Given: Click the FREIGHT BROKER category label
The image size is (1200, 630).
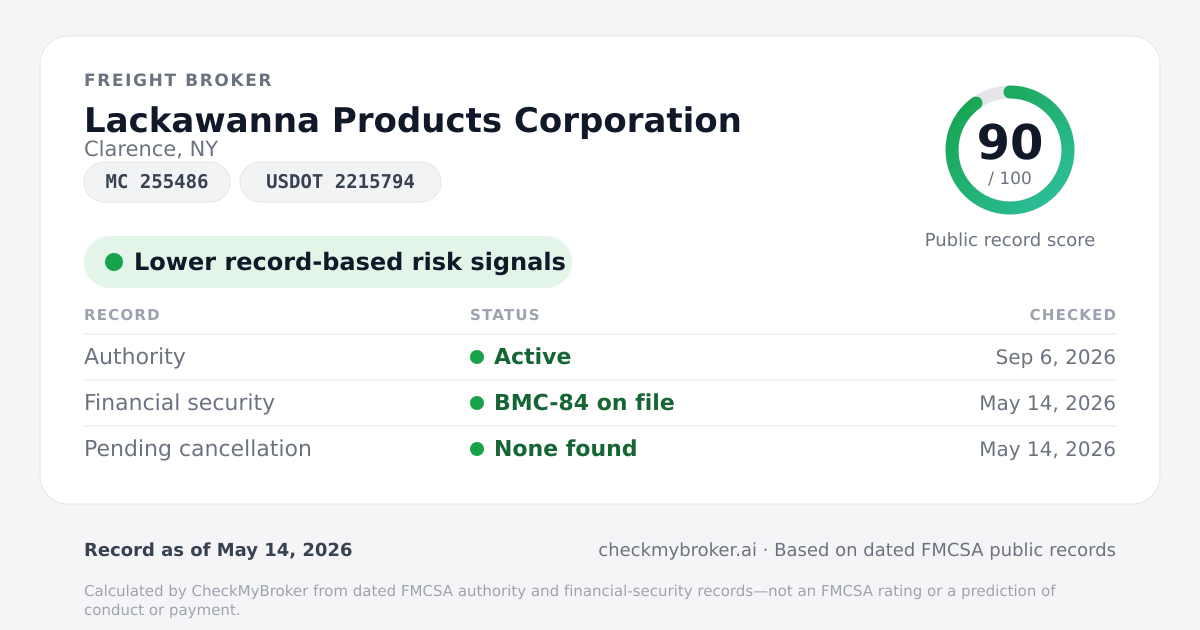Looking at the screenshot, I should click(x=178, y=80).
